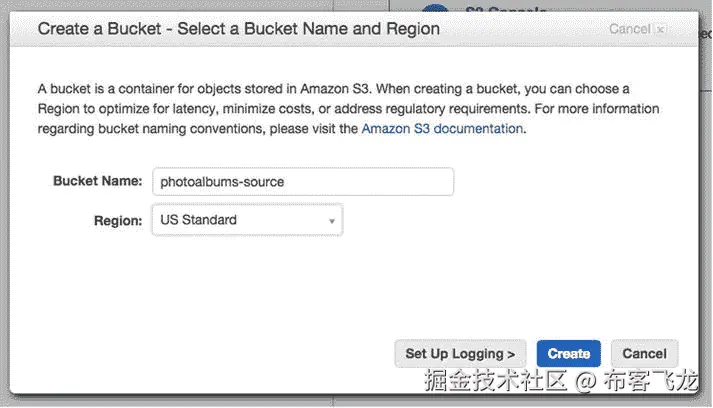
Task: Click the blue Create button
Action: 568,353
